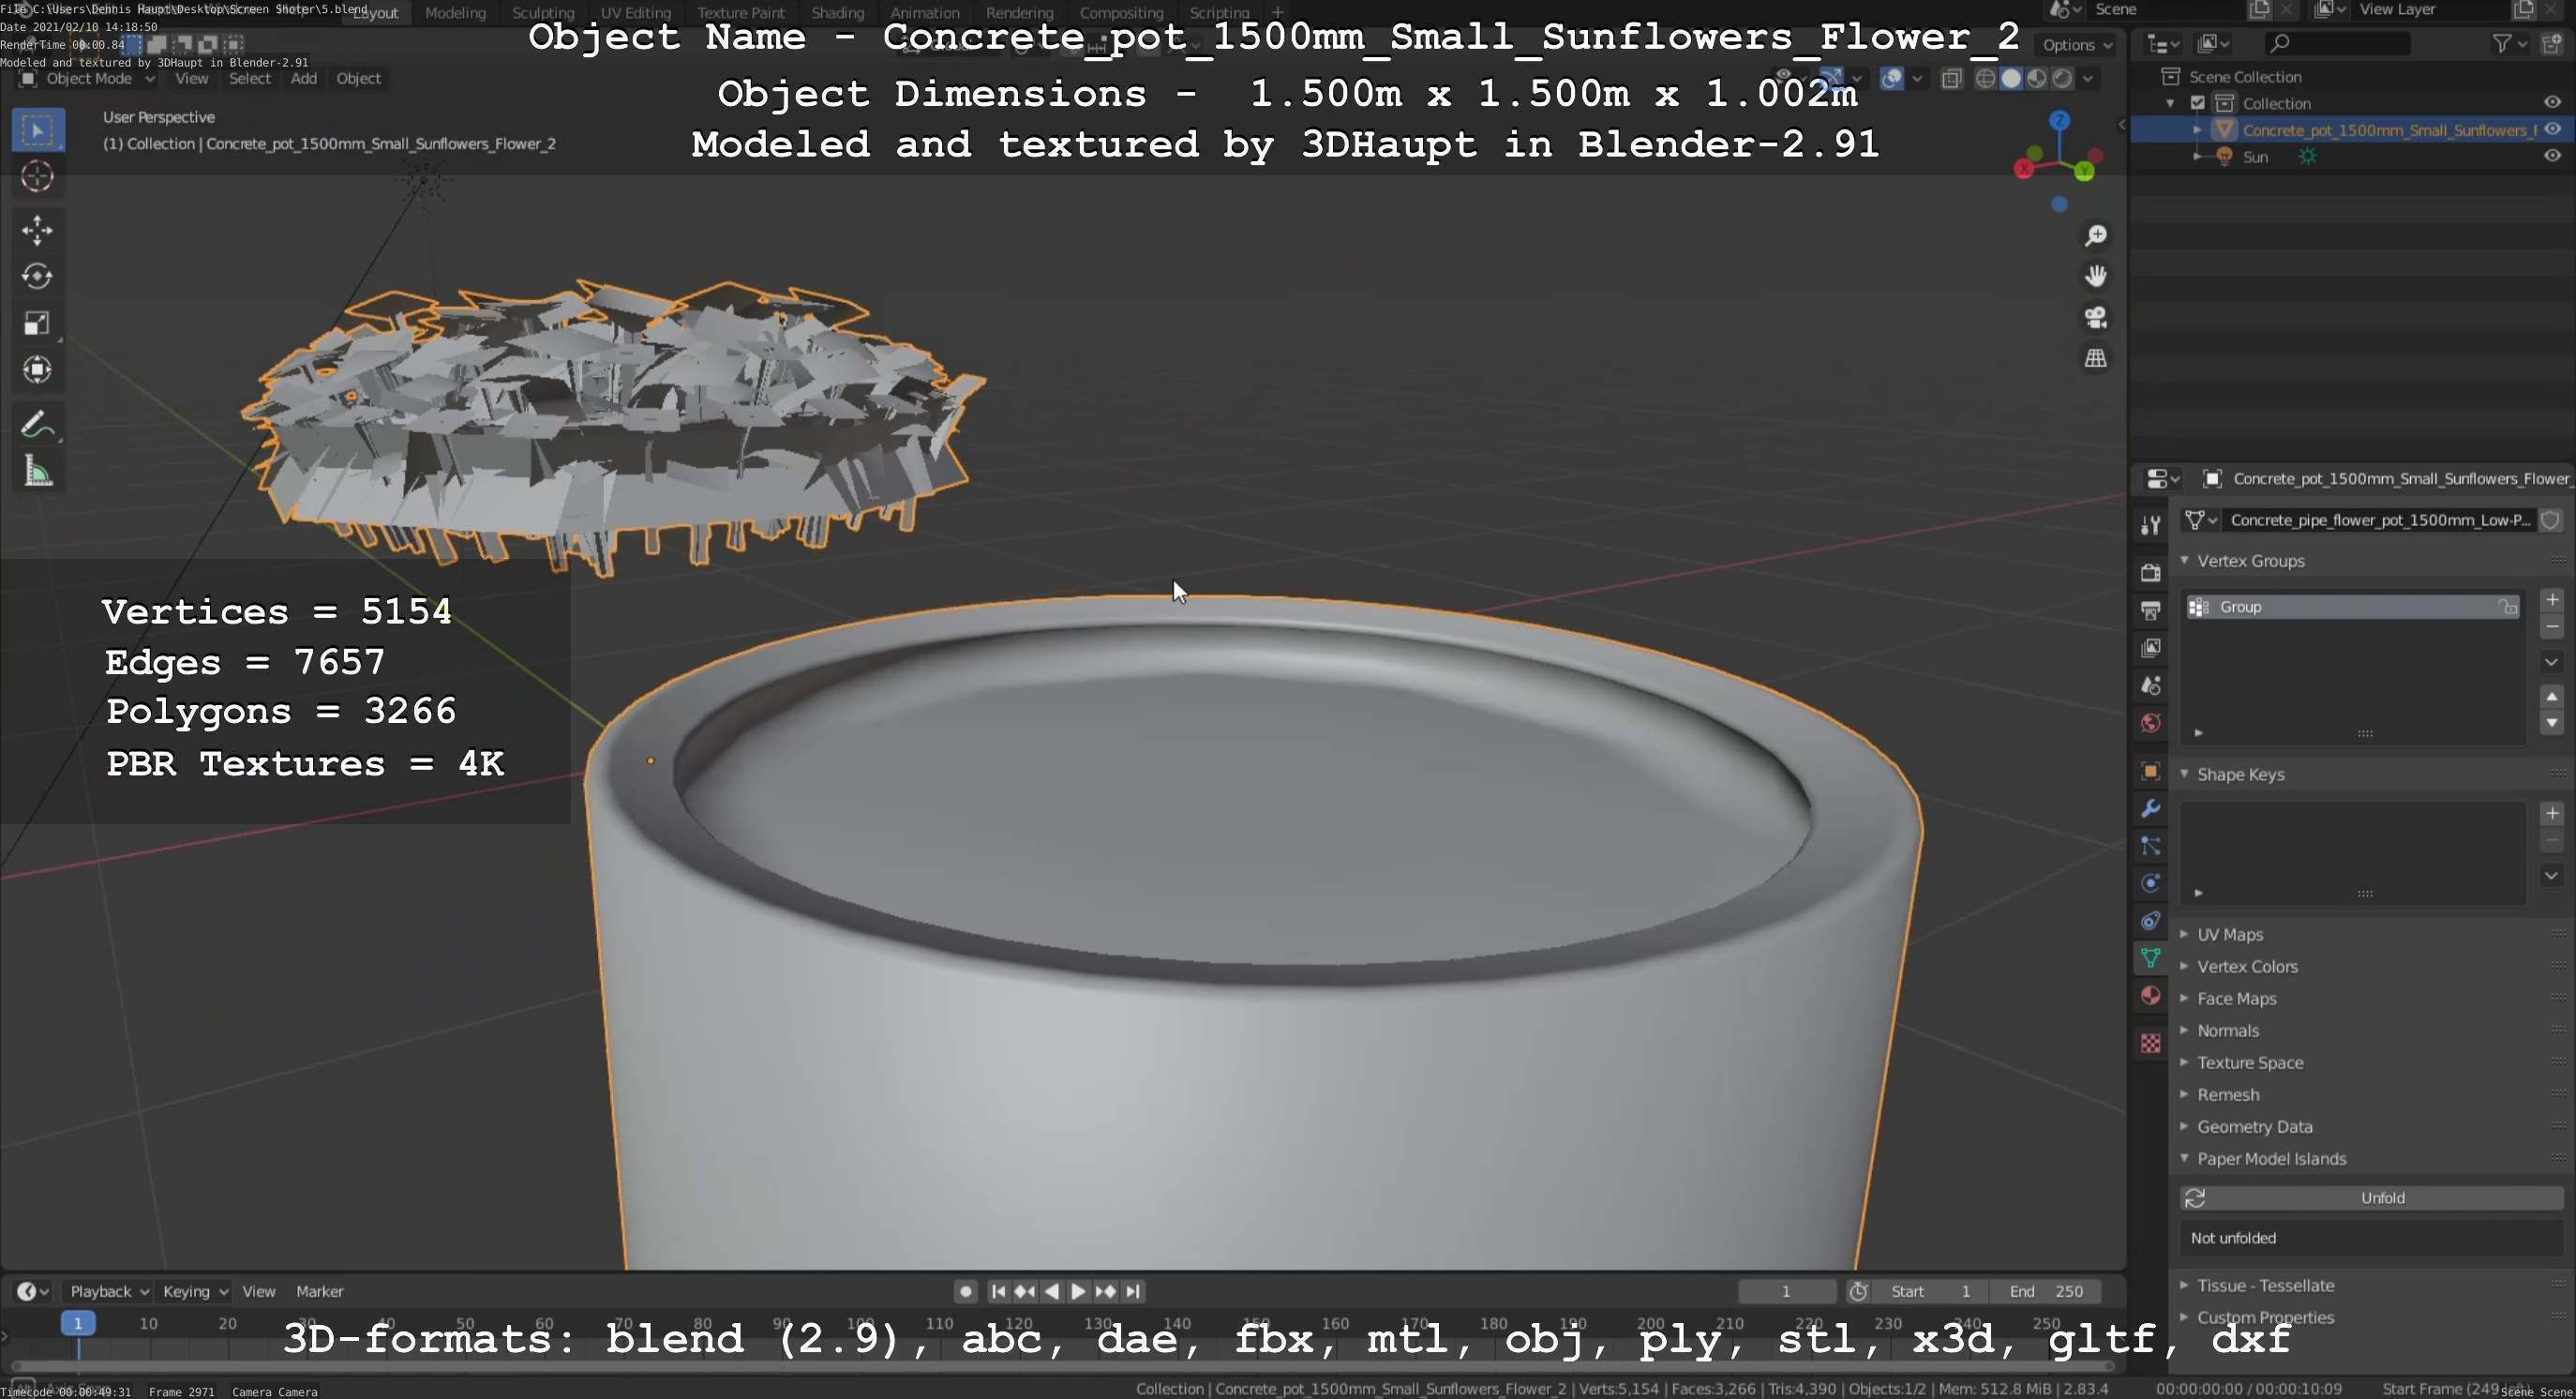
Task: Switch to rendered viewport shading
Action: (x=2061, y=78)
